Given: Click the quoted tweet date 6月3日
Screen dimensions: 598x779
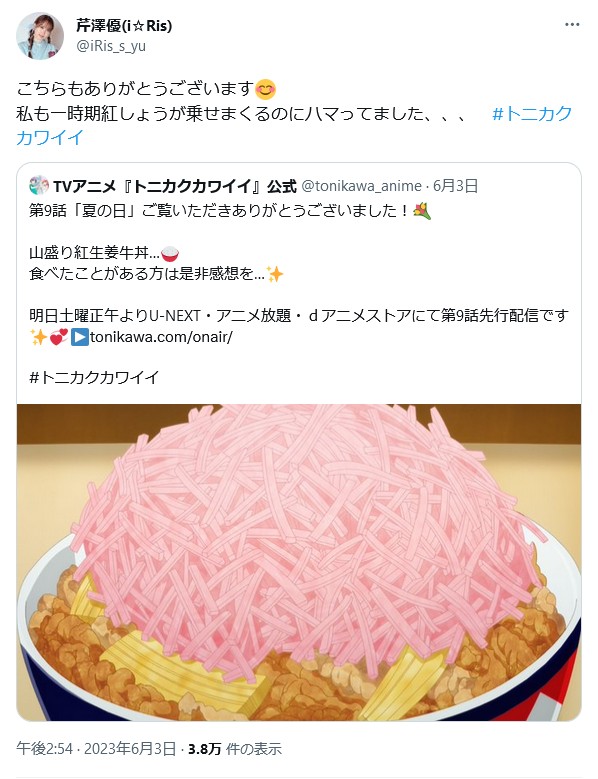Looking at the screenshot, I should 455,186.
